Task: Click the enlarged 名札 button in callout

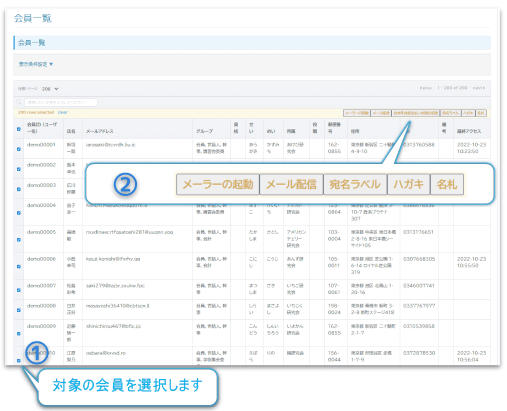Action: click(447, 184)
